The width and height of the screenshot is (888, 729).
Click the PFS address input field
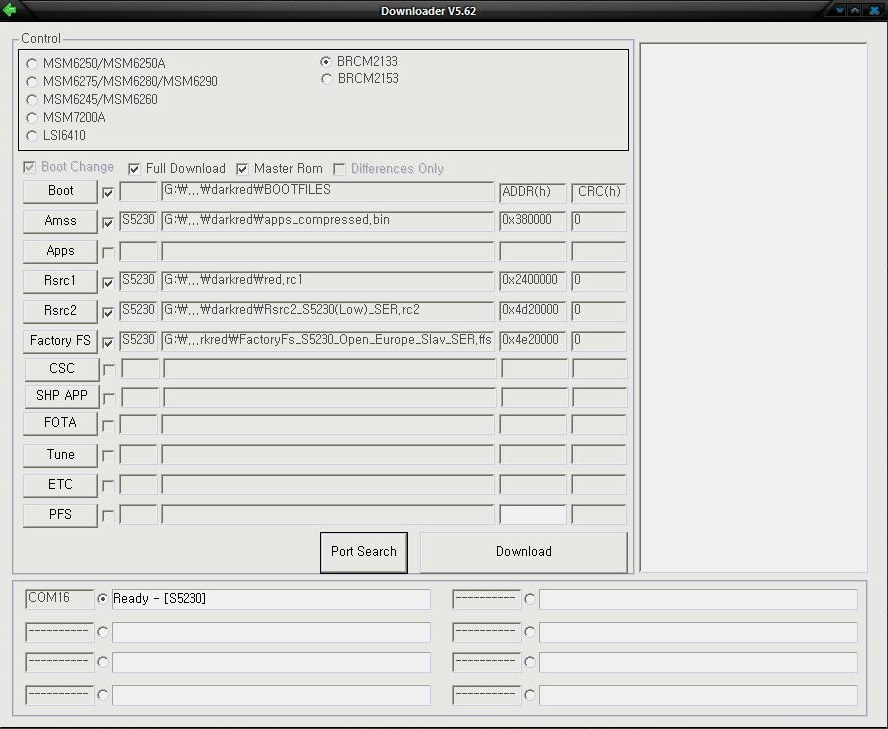click(x=533, y=516)
